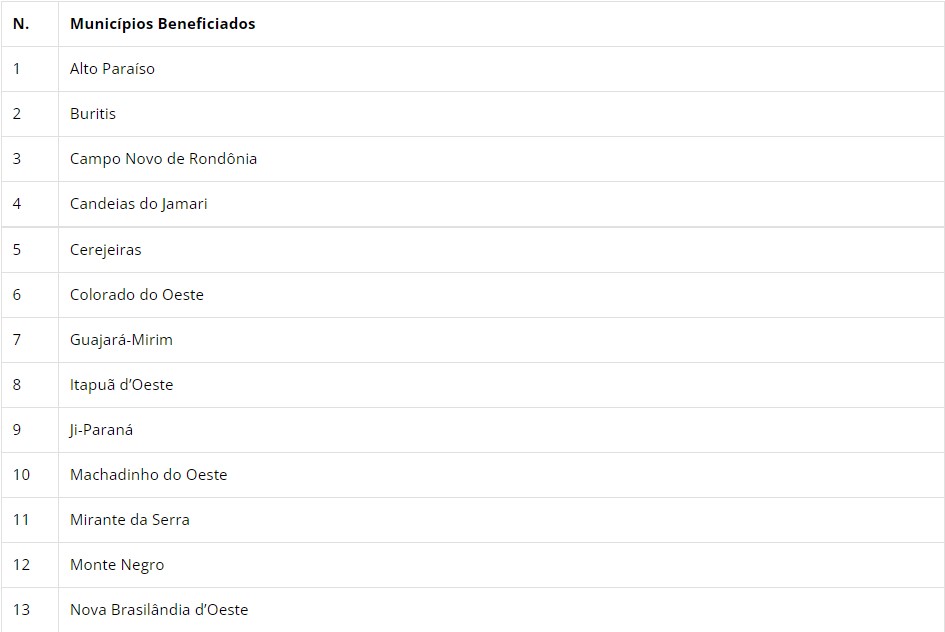
Task: Click the 'N.' column header
Action: click(x=21, y=24)
